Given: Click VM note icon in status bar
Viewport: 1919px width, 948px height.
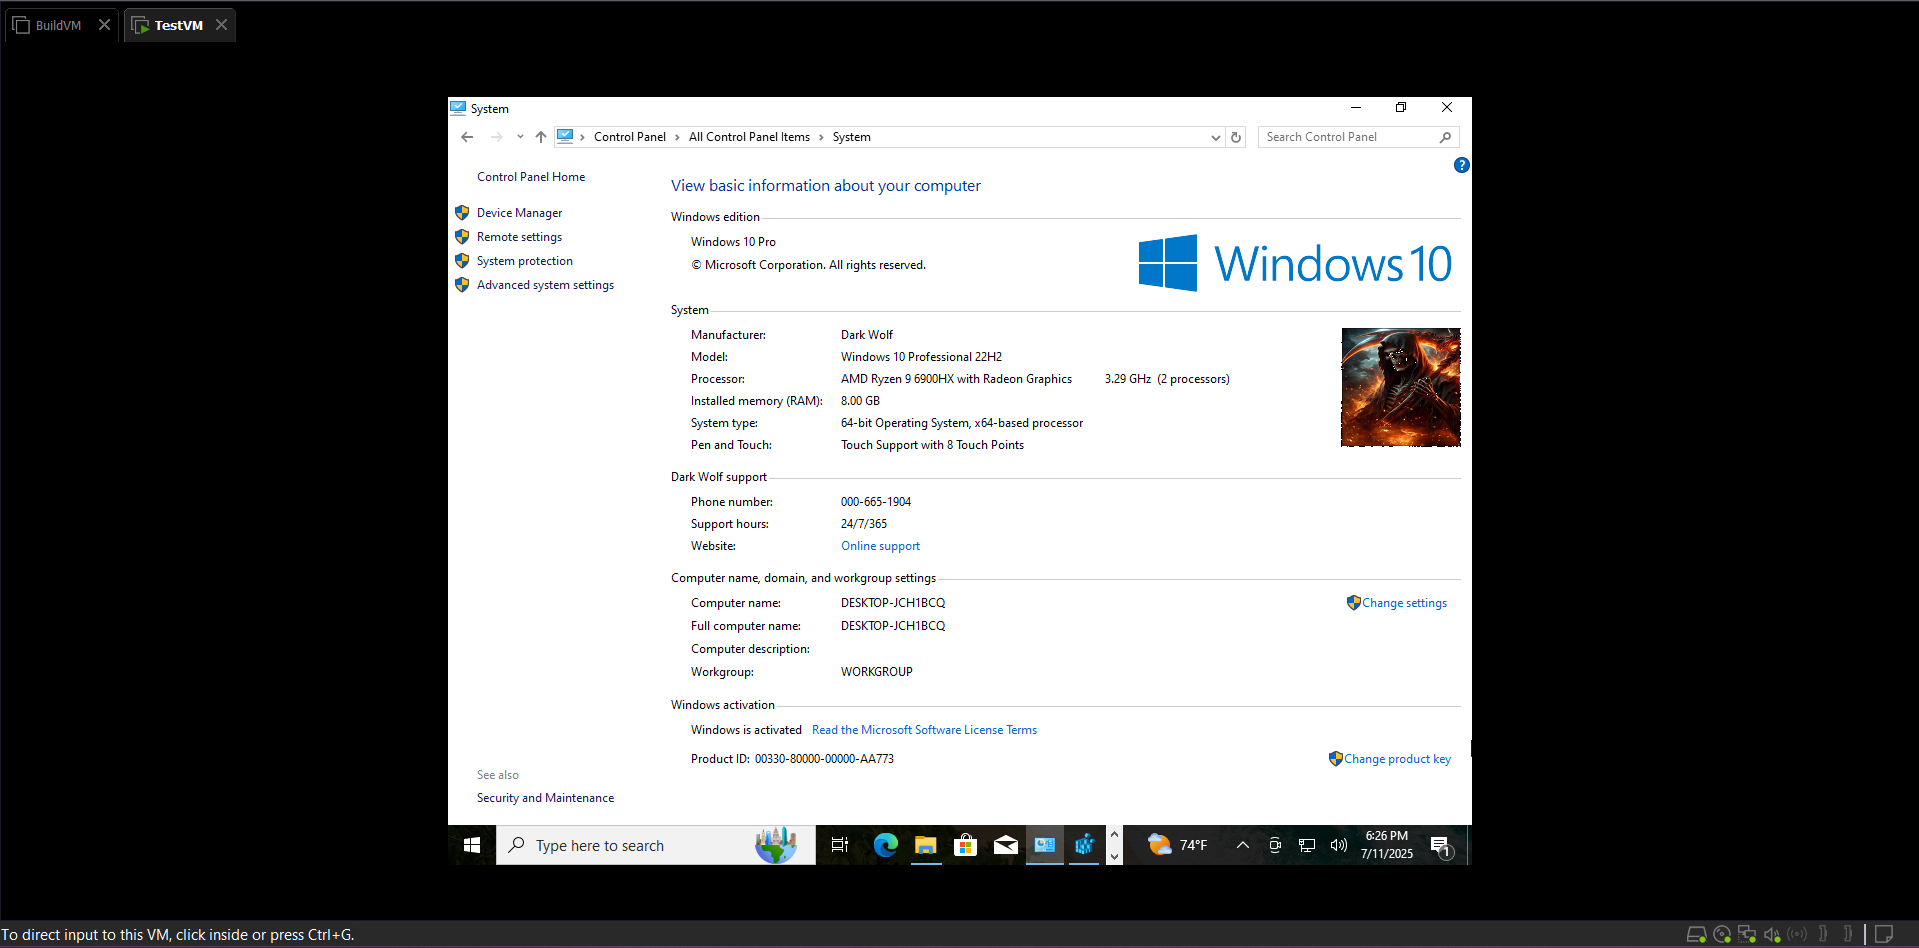Looking at the screenshot, I should [1884, 934].
